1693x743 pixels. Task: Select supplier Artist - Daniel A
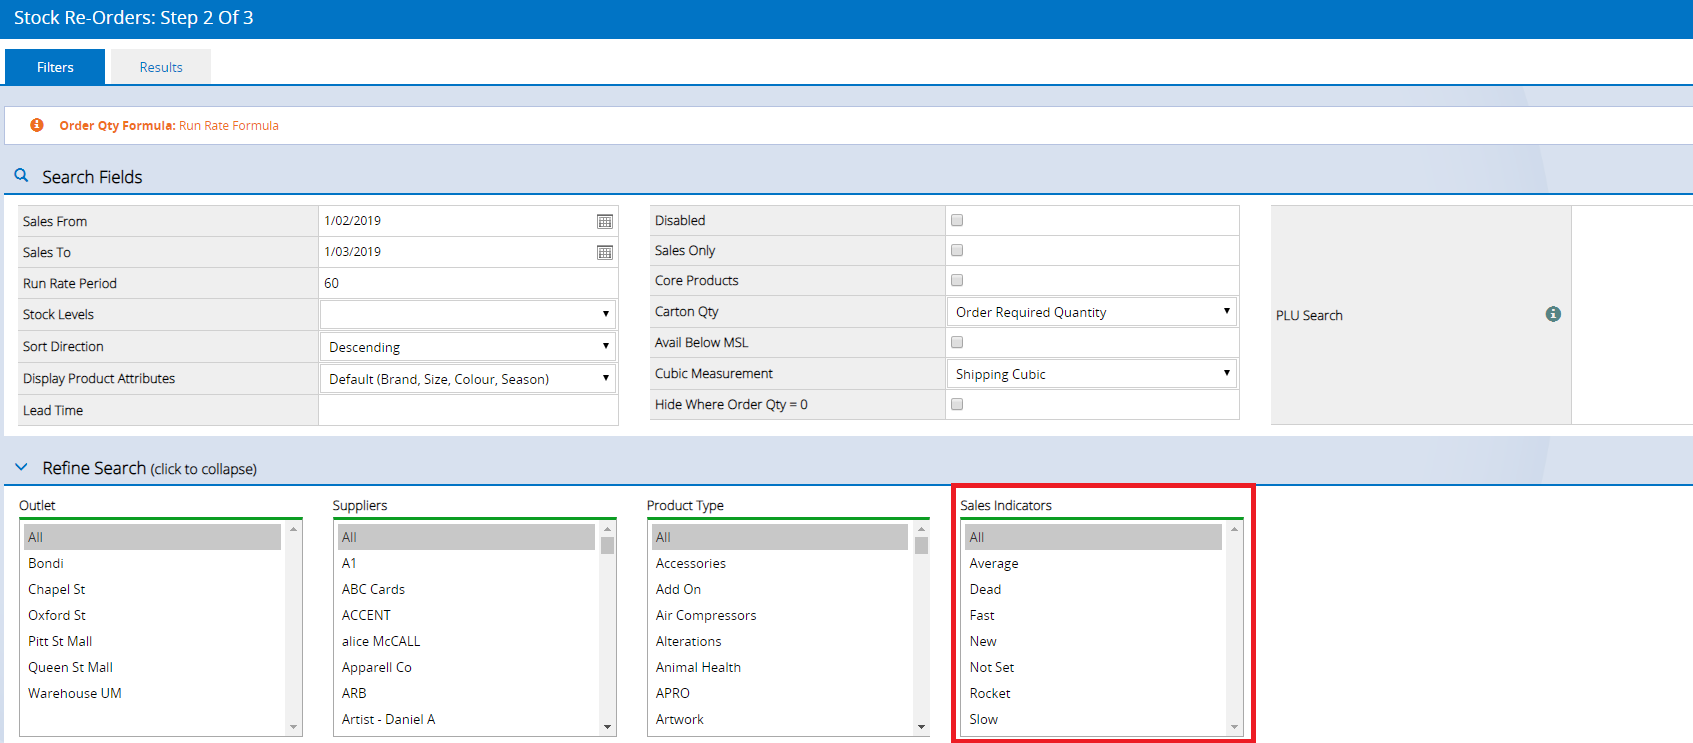click(x=466, y=719)
